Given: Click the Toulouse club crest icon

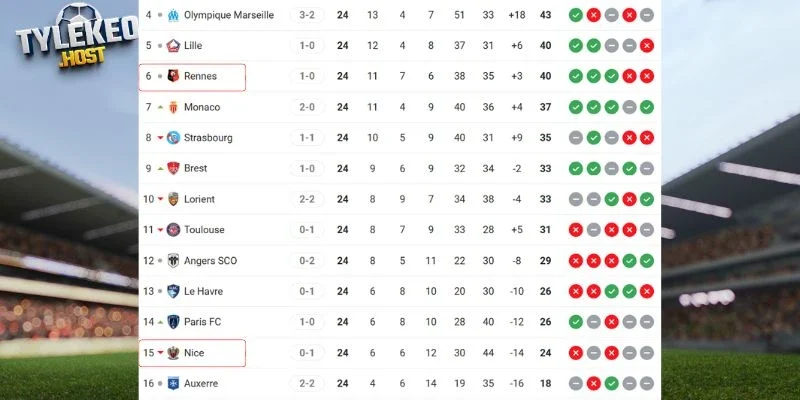Looking at the screenshot, I should 173,230.
